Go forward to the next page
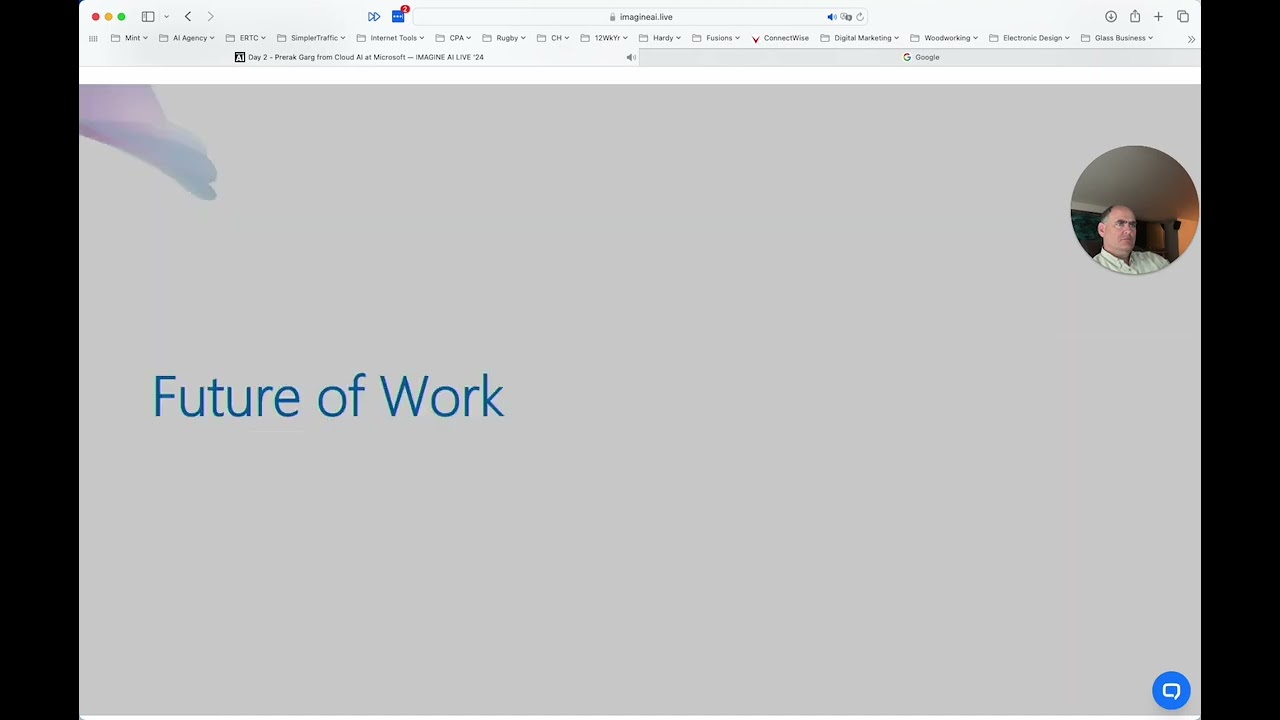Screen dimensions: 1280x720 pyautogui.click(x=210, y=17)
